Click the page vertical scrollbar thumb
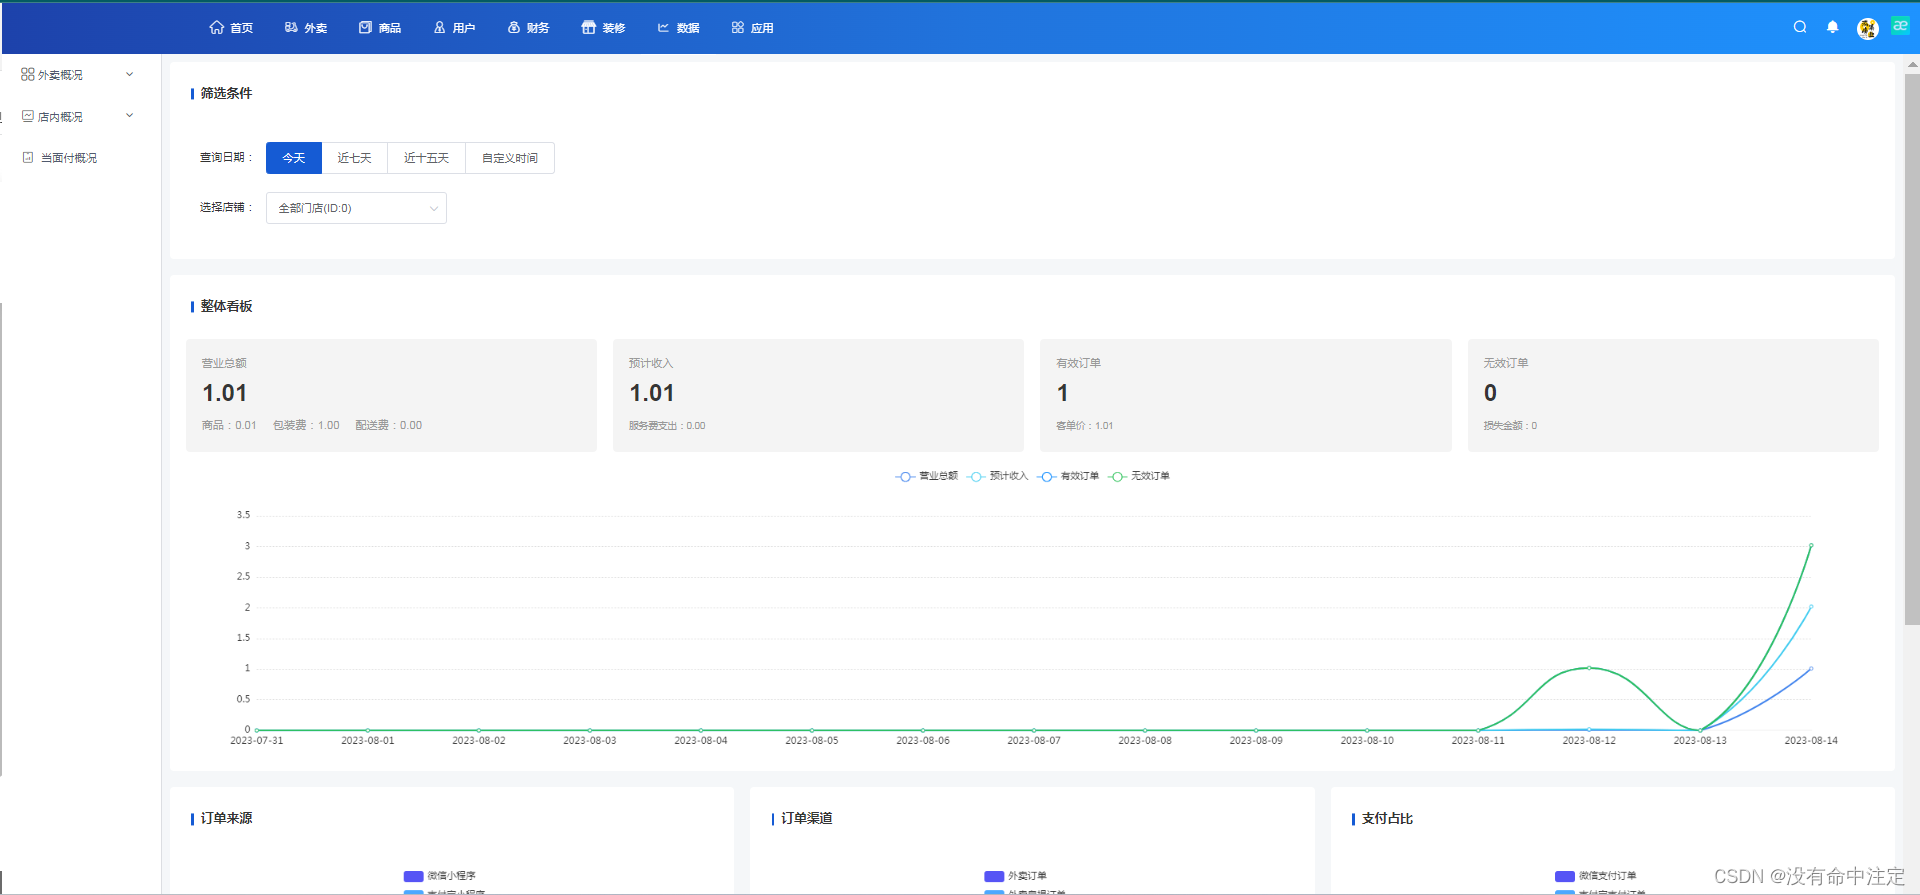Screen dimensions: 1920x895 pos(1912,350)
